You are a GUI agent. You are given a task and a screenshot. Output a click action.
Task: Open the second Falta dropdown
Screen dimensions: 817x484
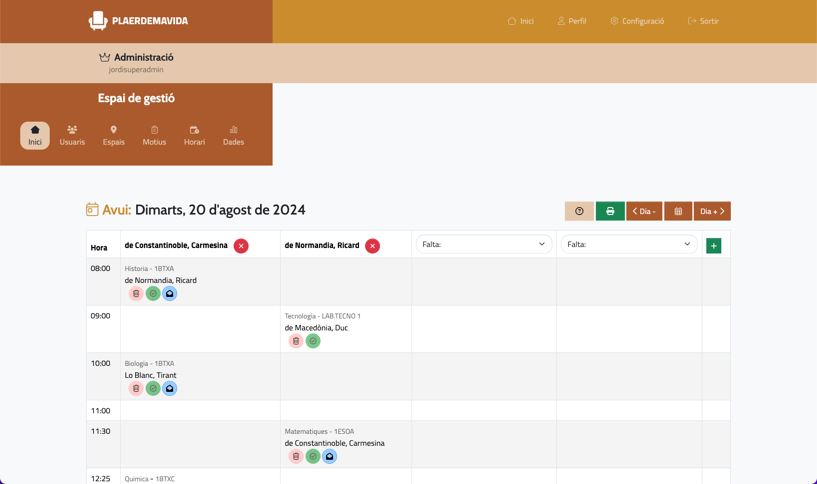[628, 244]
